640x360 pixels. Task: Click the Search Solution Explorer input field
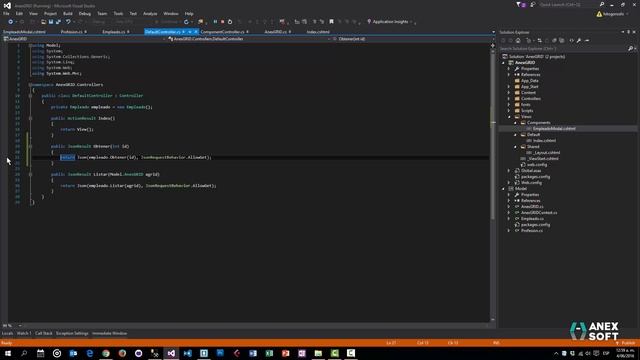[x=563, y=49]
